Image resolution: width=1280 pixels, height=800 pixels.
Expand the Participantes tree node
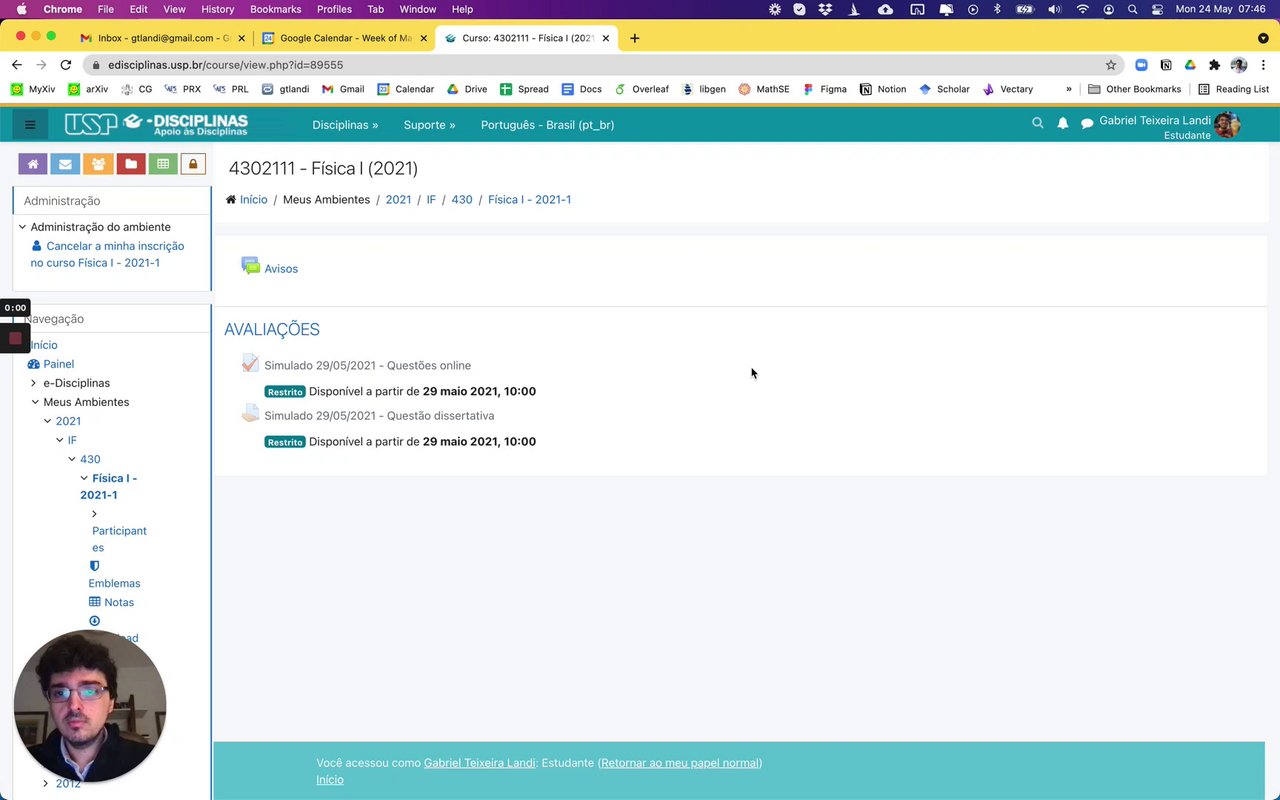[94, 514]
